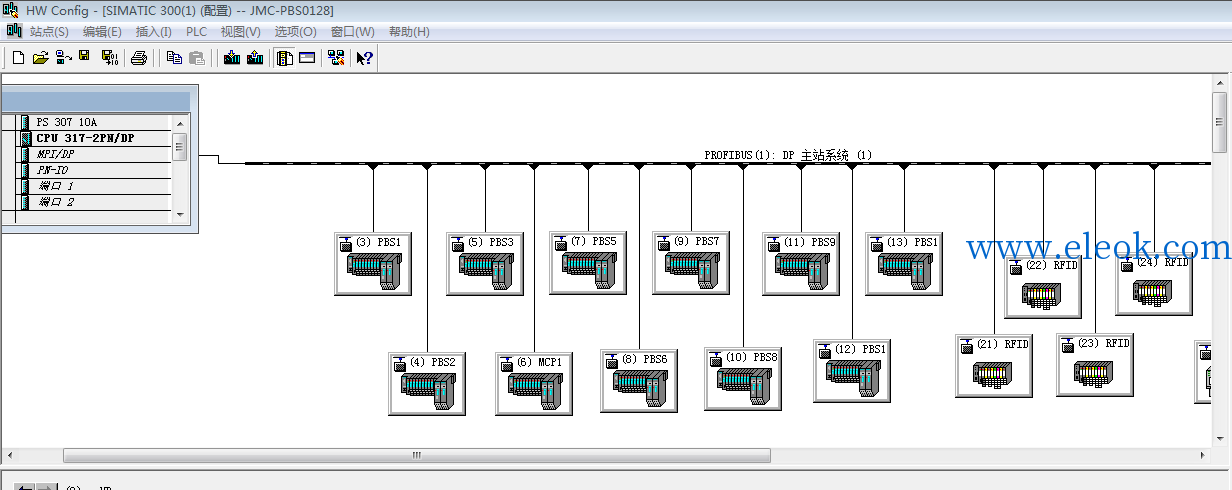Screen dimensions: 1232x490
Task: Select the (4) PBS2 station
Action: (x=427, y=384)
